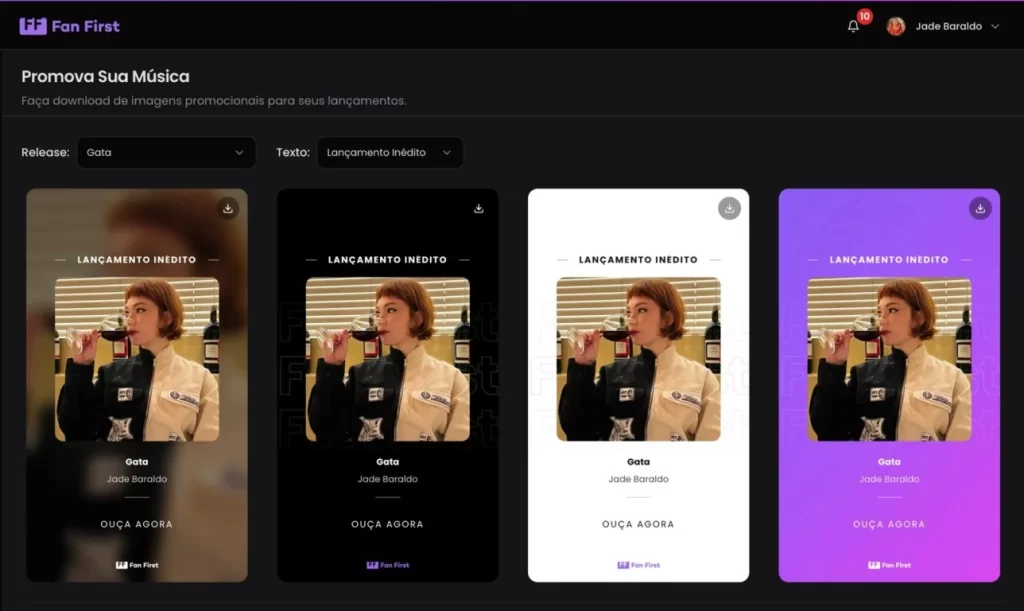
Task: Download the blurred-background promo image
Action: (228, 208)
